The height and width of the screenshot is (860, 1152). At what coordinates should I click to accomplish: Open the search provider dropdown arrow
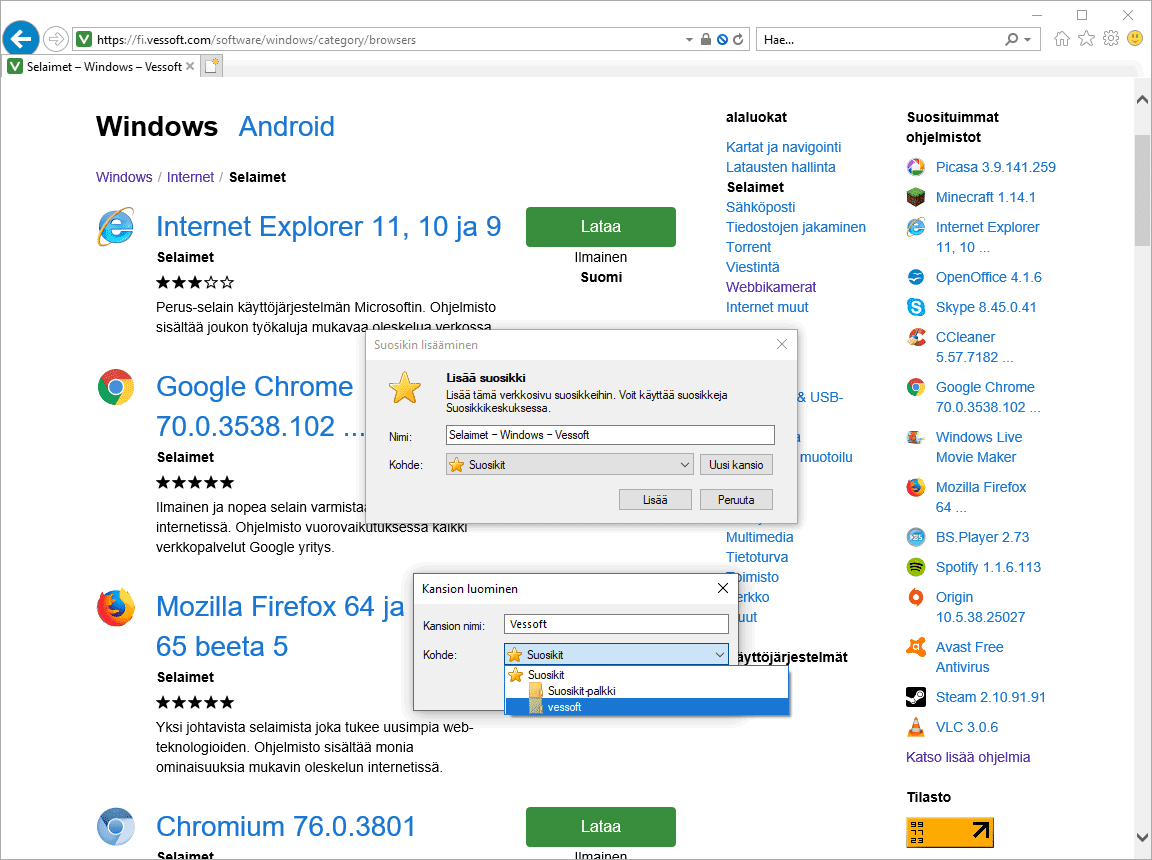[x=1028, y=40]
